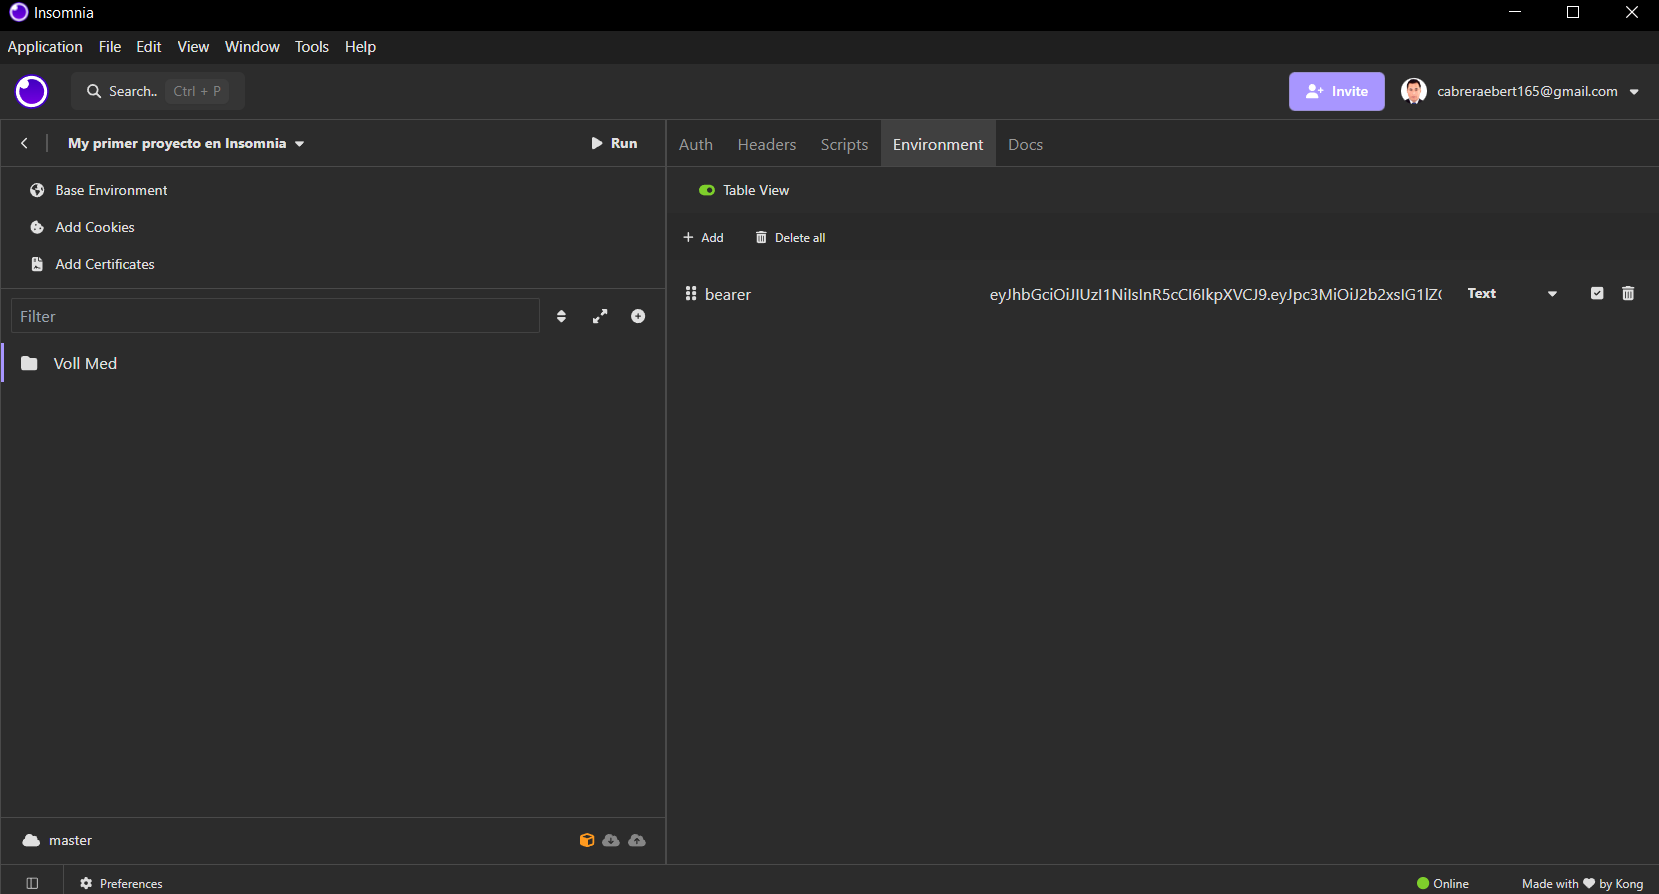1659x894 pixels.
Task: Open sort order icon beside Filter
Action: [x=561, y=316]
